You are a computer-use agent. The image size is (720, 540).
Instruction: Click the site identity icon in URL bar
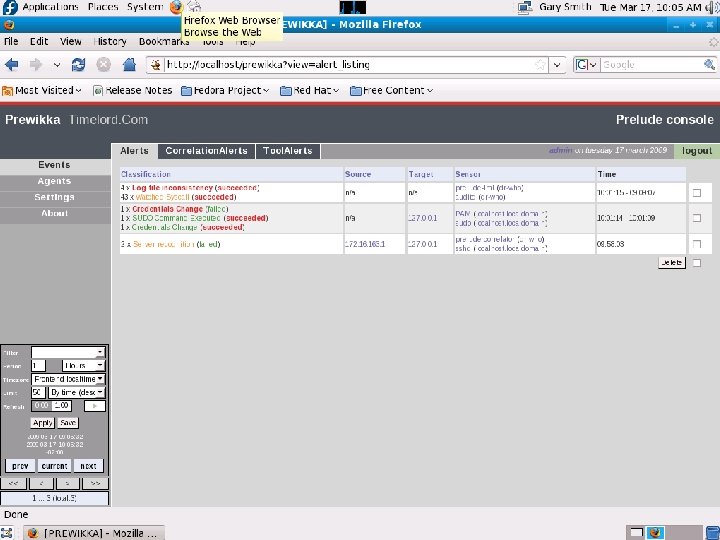(156, 65)
